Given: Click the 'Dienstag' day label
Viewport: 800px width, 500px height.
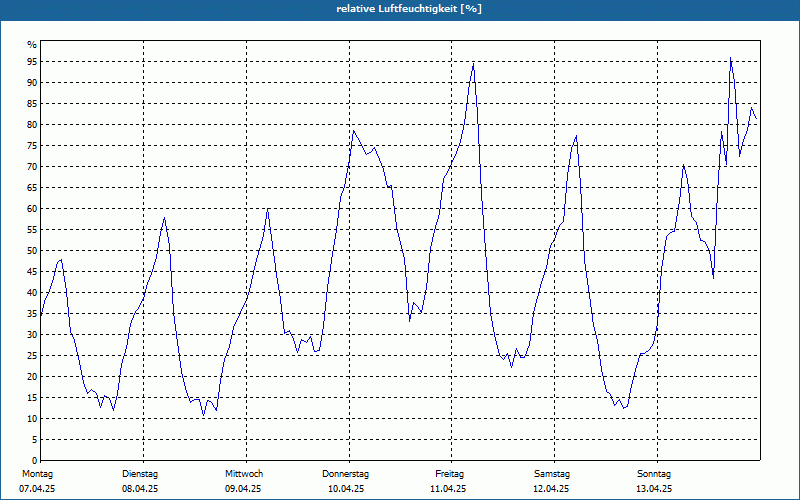Looking at the screenshot, I should point(140,474).
